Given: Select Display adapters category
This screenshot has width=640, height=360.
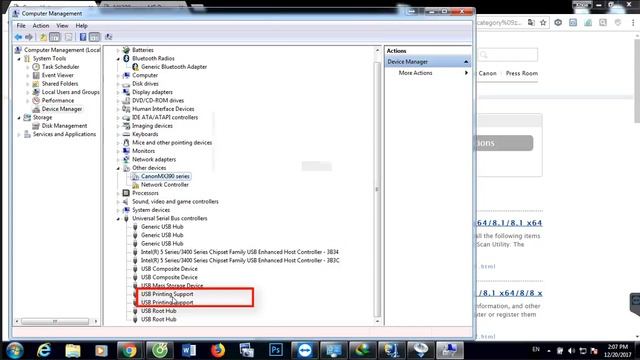Looking at the screenshot, I should (152, 92).
